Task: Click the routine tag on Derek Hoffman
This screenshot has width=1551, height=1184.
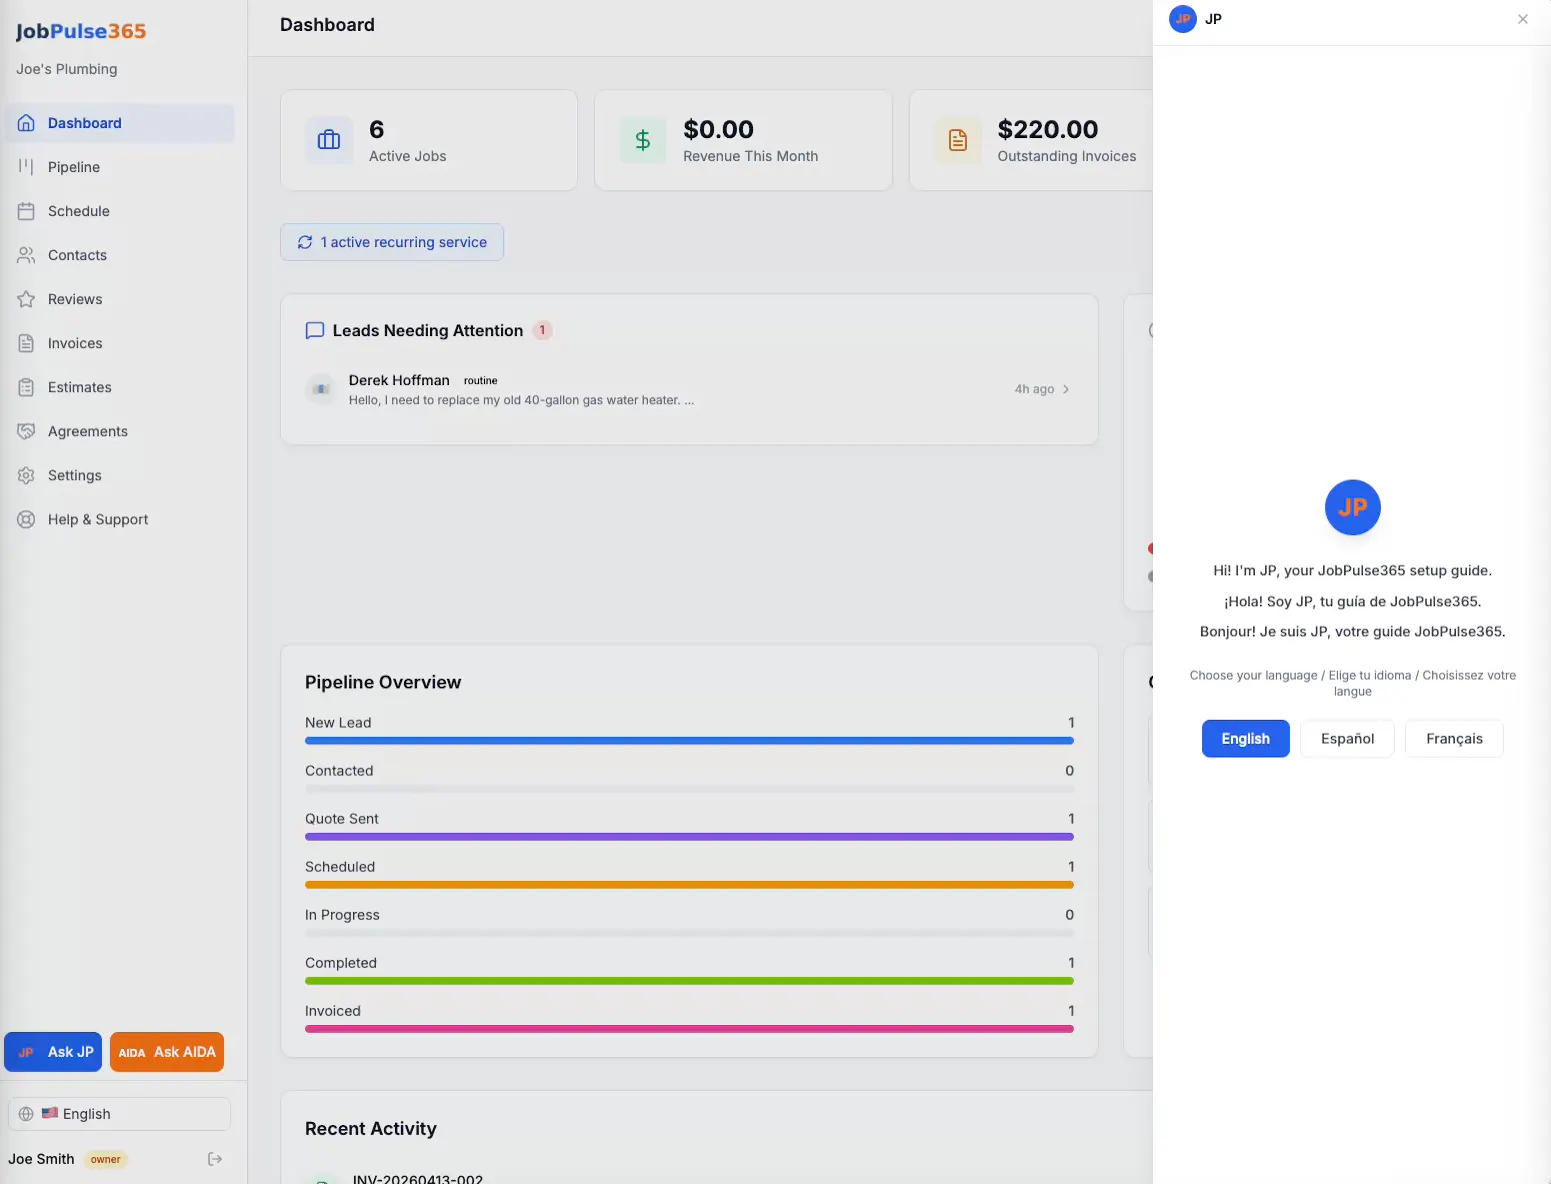Action: (x=480, y=381)
